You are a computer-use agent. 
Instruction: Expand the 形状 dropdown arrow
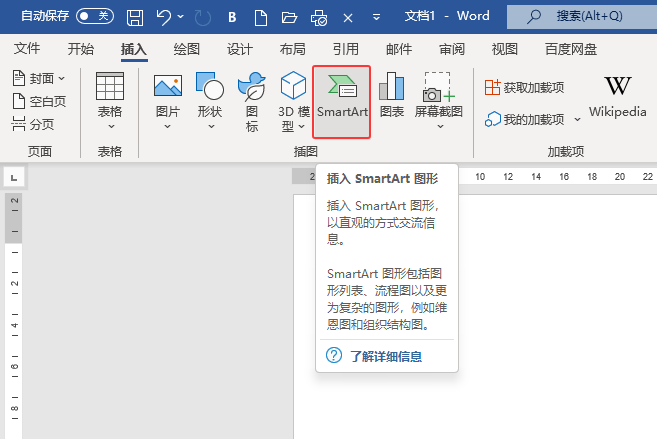click(212, 127)
